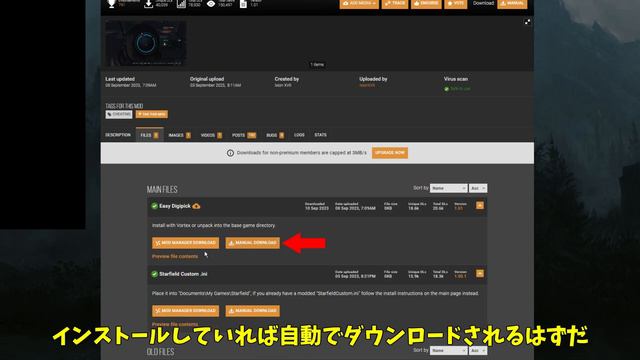Screen dimensions: 640x360
Task: Click the Easy Digipick file title
Action: pyautogui.click(x=175, y=206)
